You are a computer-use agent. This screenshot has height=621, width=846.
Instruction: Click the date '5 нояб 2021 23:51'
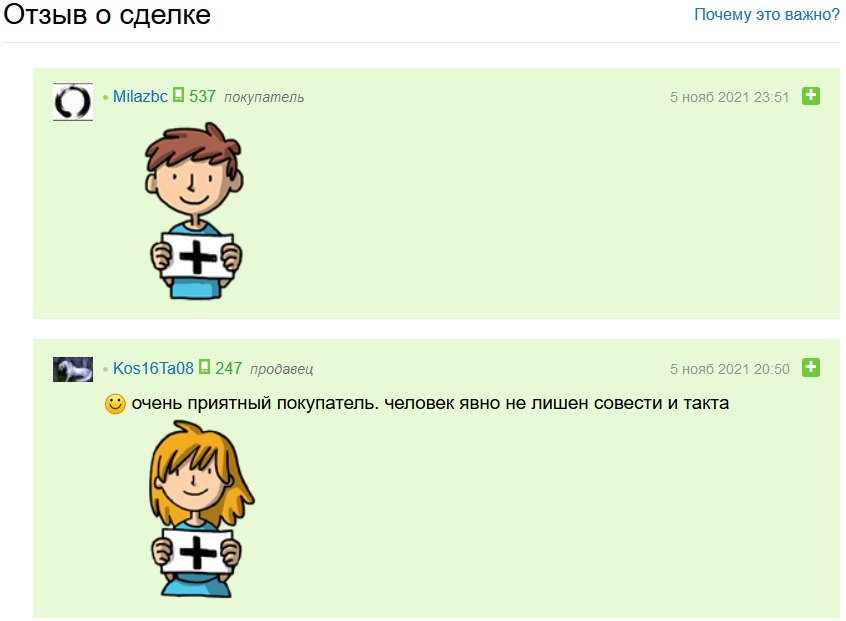[x=729, y=97]
